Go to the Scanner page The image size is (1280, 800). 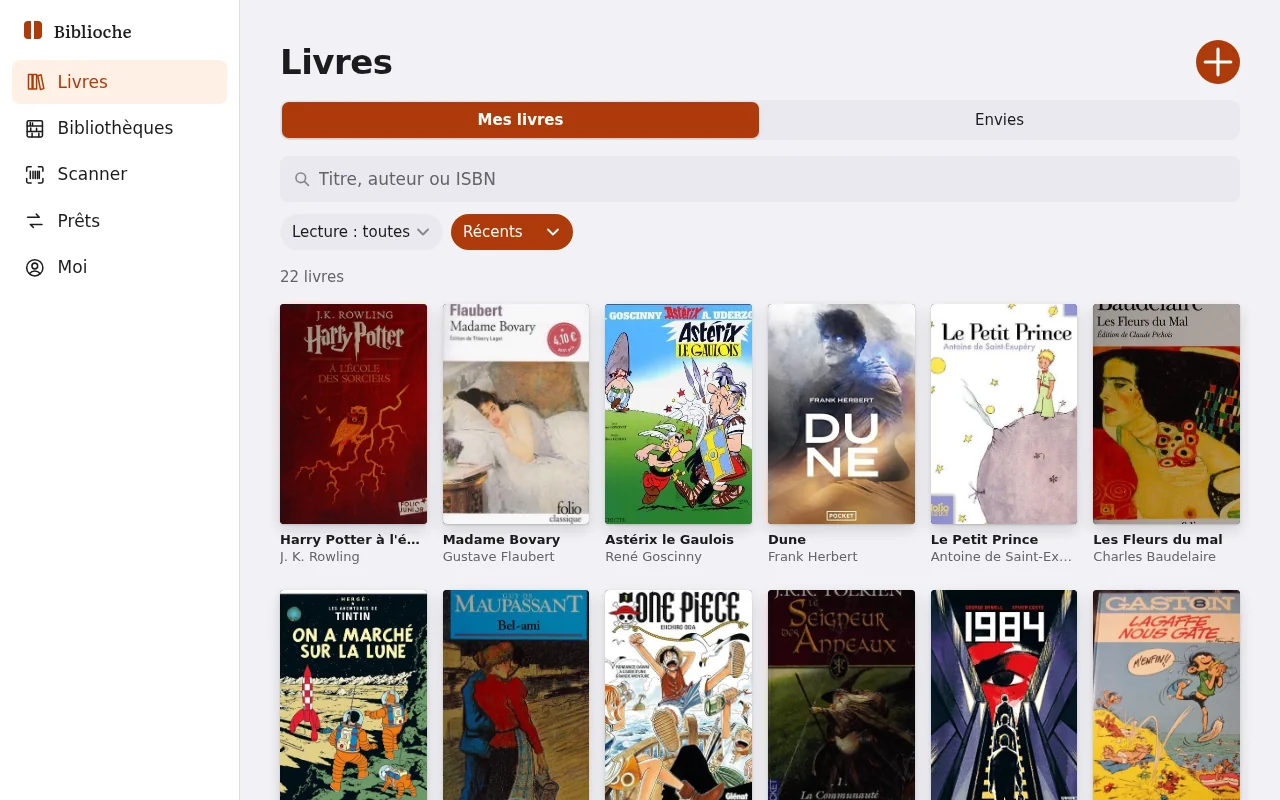pos(120,174)
